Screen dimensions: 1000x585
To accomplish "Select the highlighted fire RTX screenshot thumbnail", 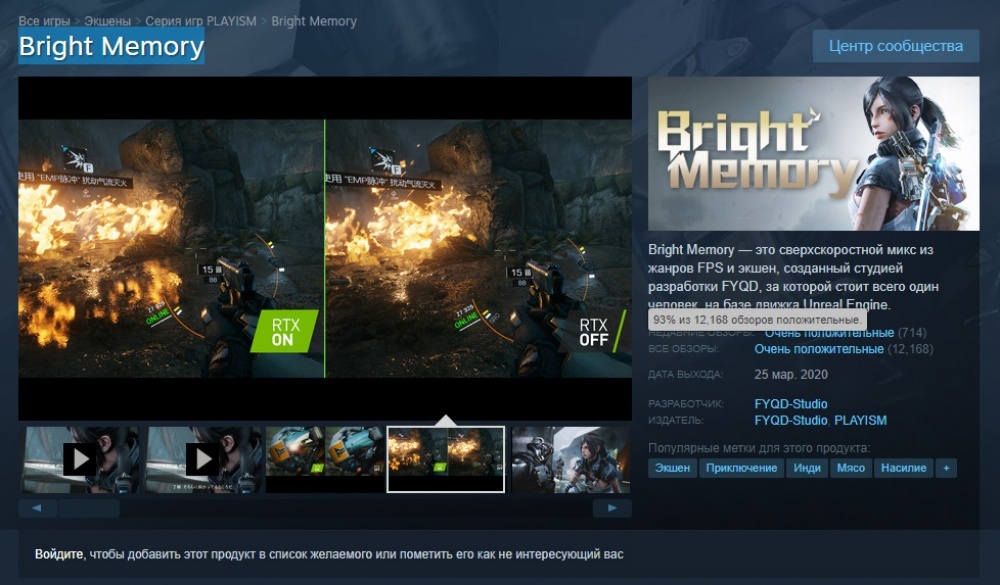I will pyautogui.click(x=446, y=459).
